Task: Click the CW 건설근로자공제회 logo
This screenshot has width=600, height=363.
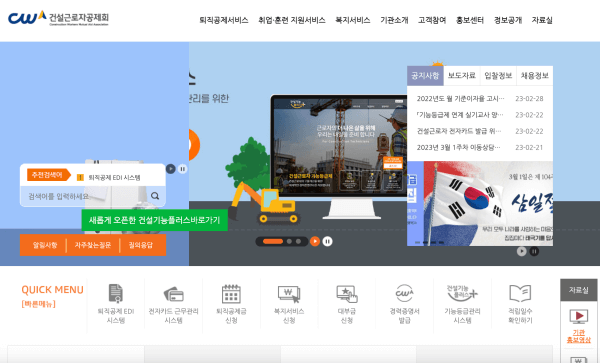Action: point(58,18)
